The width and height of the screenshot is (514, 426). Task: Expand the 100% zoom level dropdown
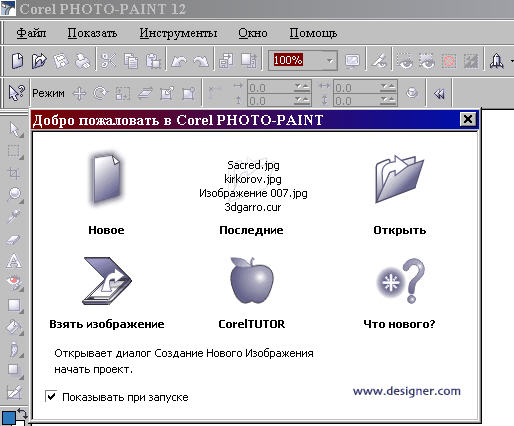[330, 61]
